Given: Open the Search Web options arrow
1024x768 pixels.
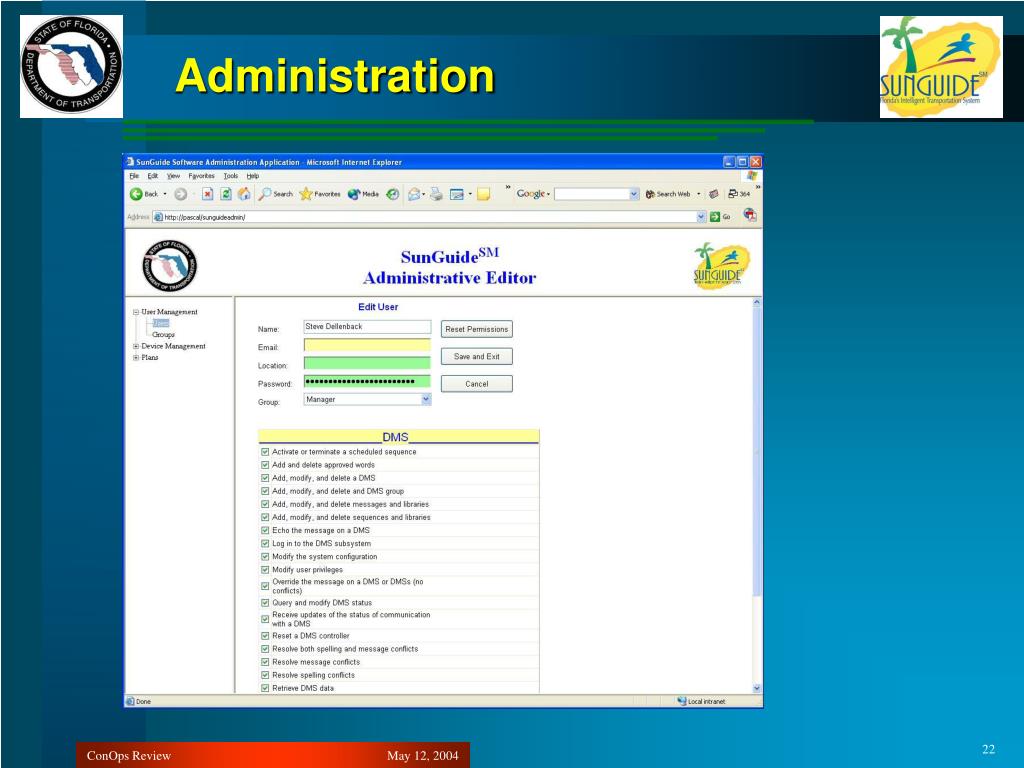Looking at the screenshot, I should pos(698,194).
